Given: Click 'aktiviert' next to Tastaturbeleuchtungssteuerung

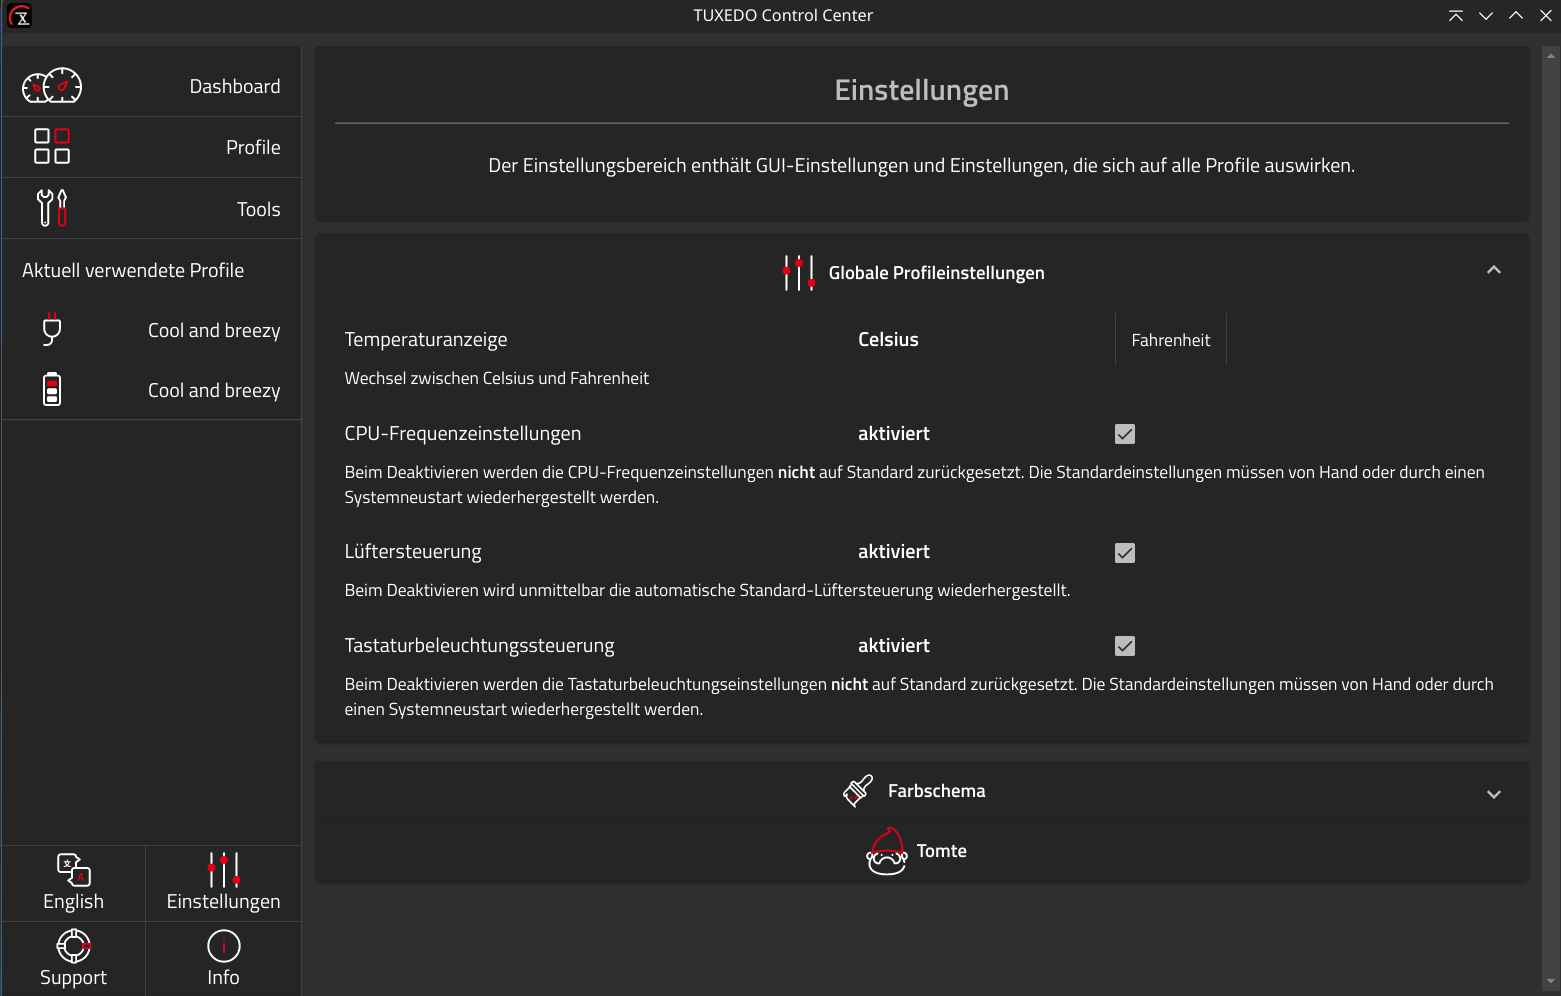Looking at the screenshot, I should pos(894,646).
